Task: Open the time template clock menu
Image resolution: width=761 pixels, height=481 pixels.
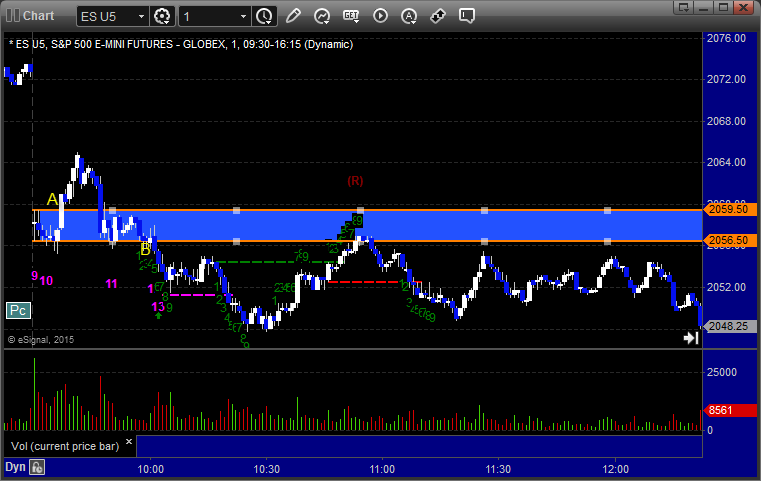Action: (265, 17)
